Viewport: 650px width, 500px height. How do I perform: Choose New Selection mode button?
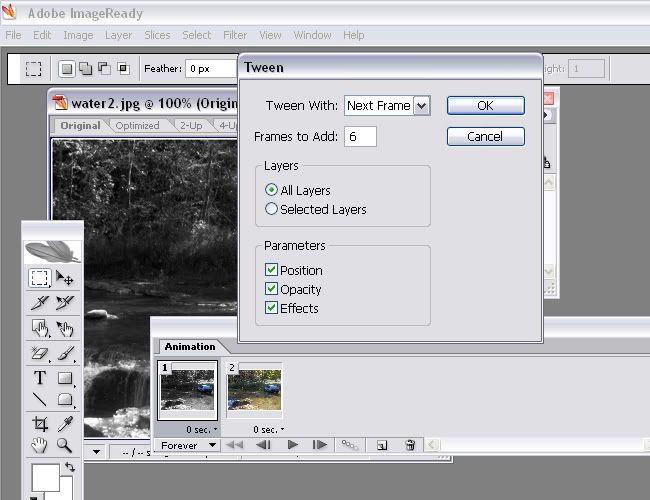pyautogui.click(x=67, y=68)
